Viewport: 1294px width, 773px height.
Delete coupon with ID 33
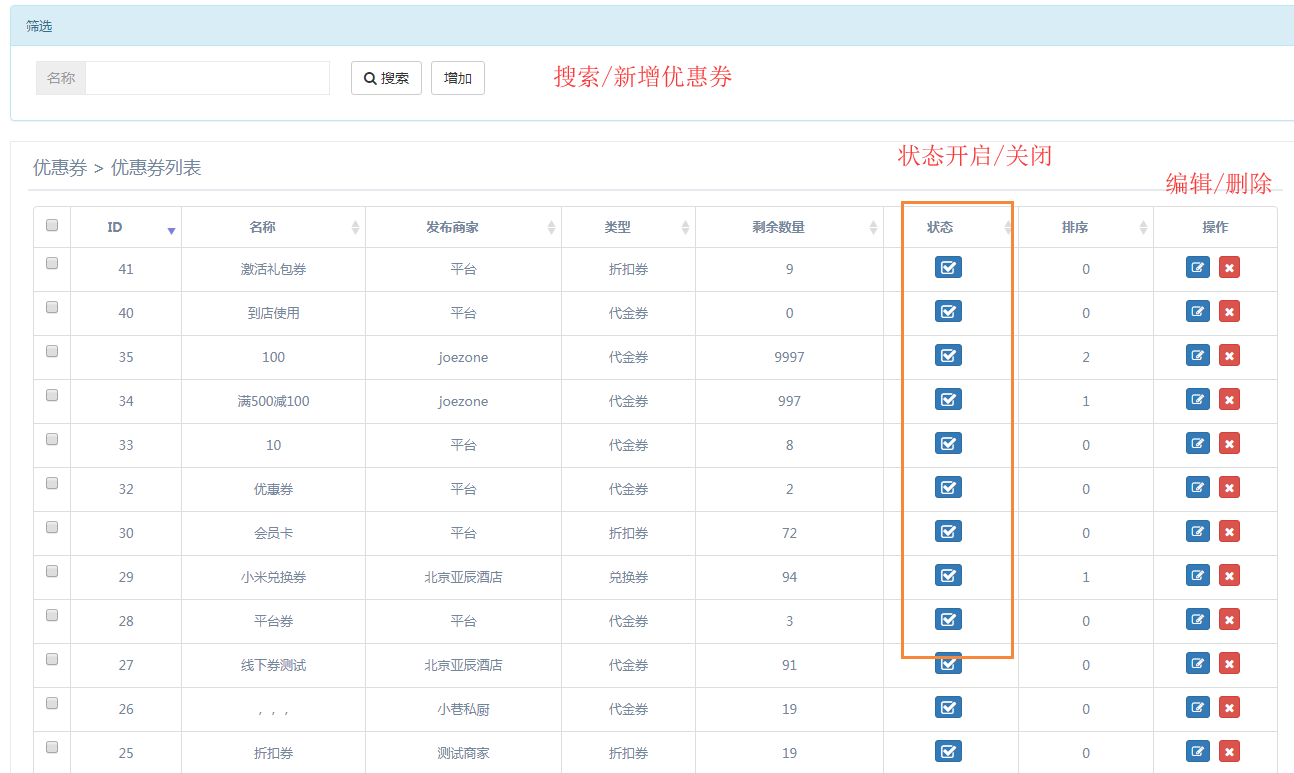[x=1229, y=443]
